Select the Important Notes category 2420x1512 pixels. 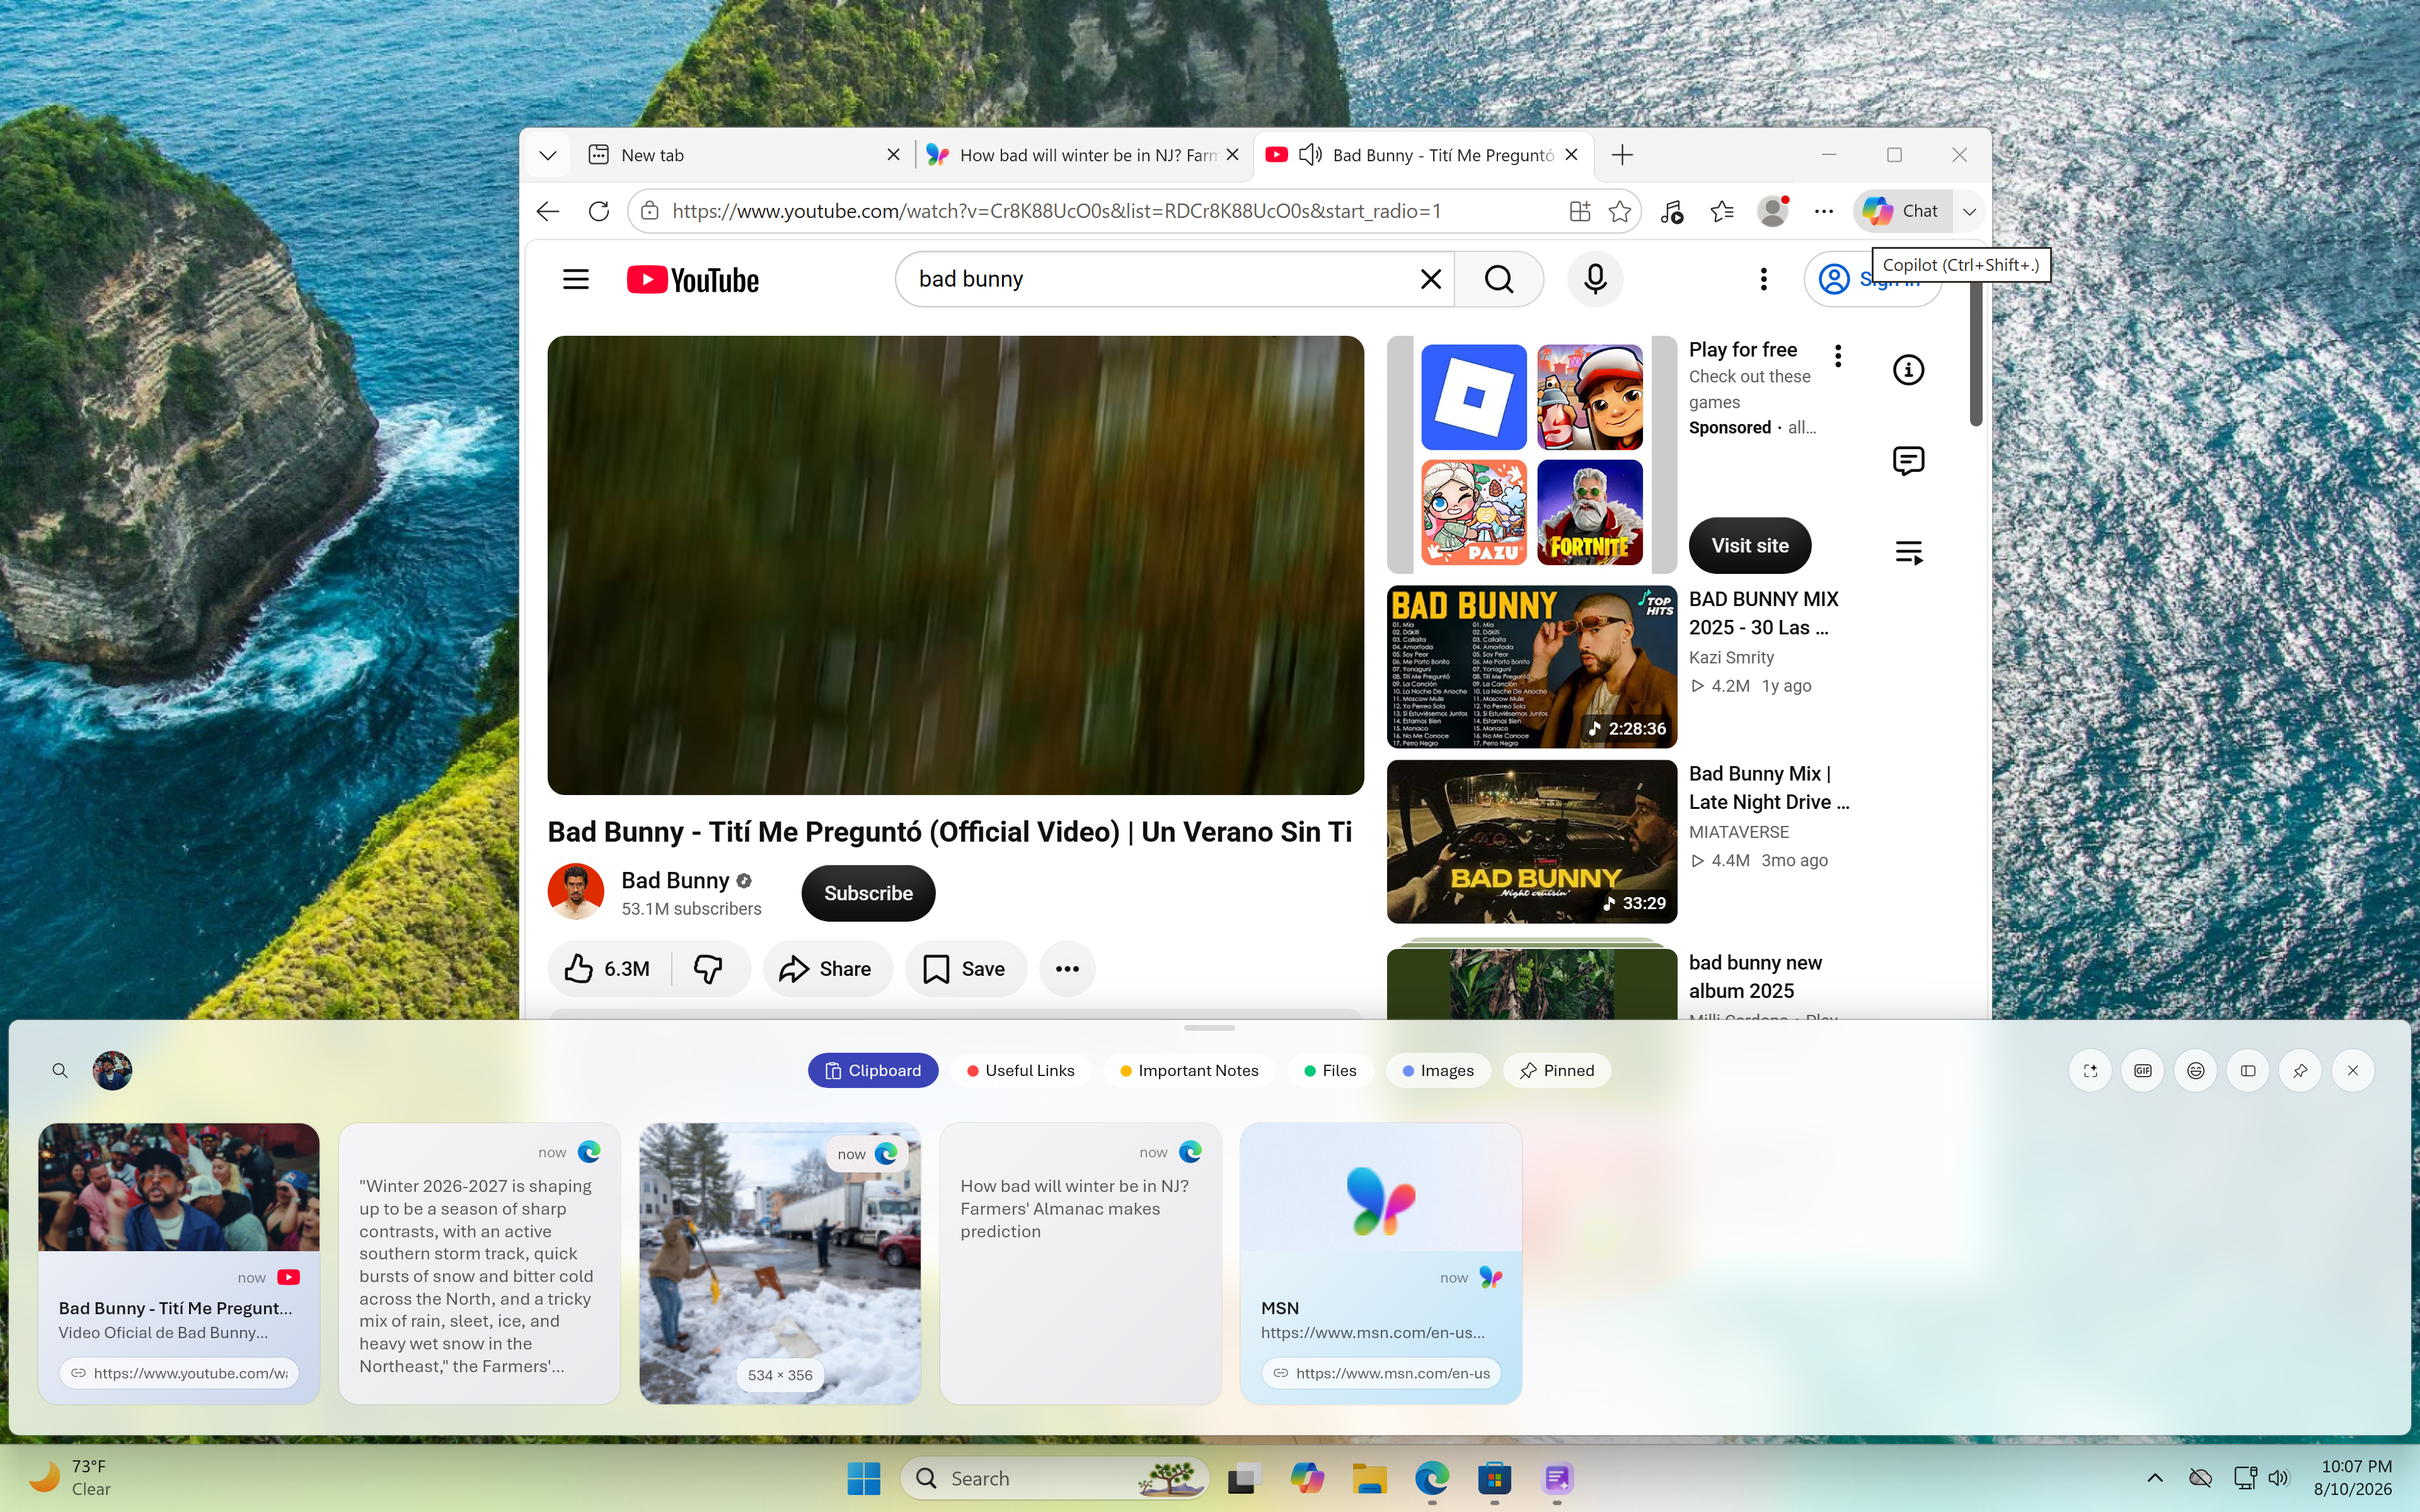1190,1071
